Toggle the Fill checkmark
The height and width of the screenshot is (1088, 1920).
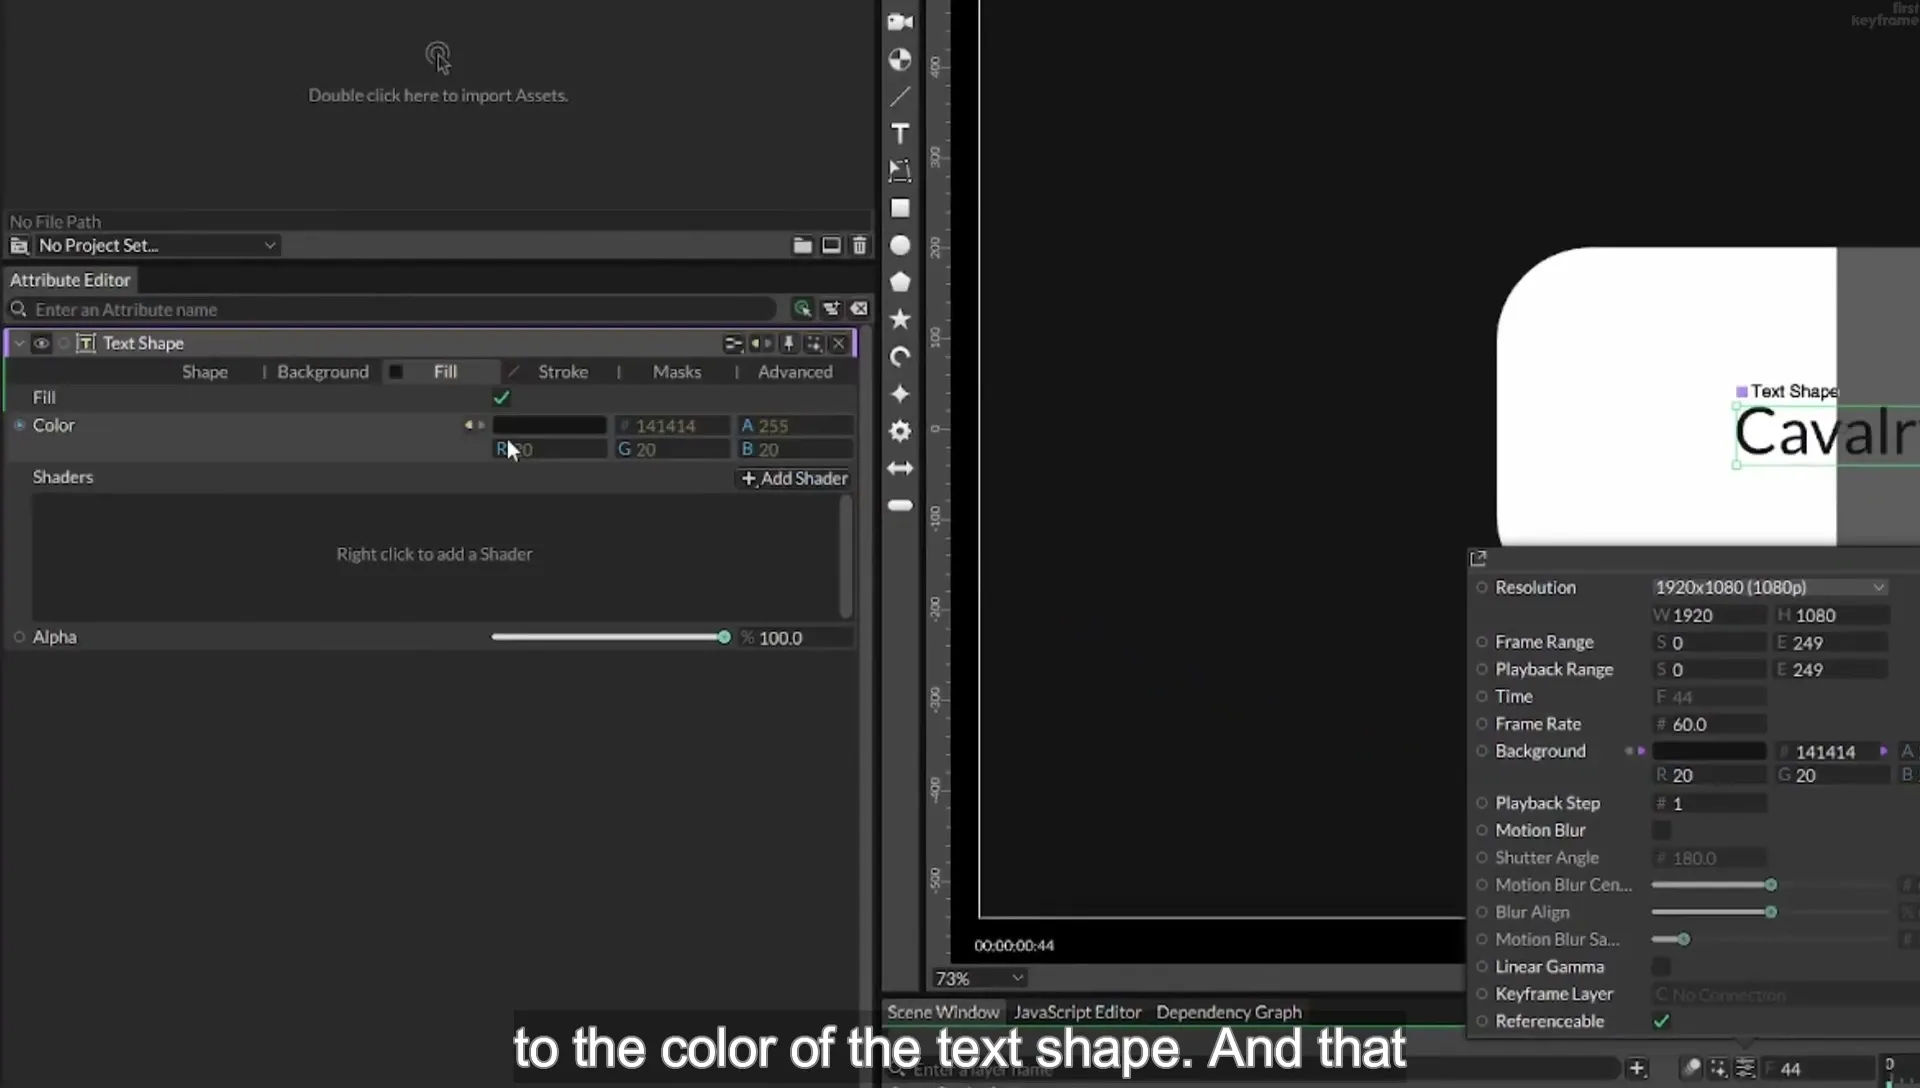[502, 398]
